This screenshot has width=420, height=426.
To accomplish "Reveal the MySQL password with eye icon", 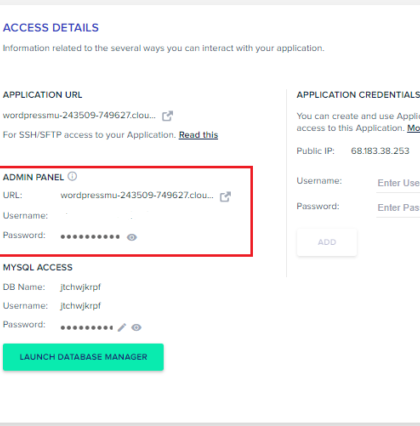I will pyautogui.click(x=136, y=327).
